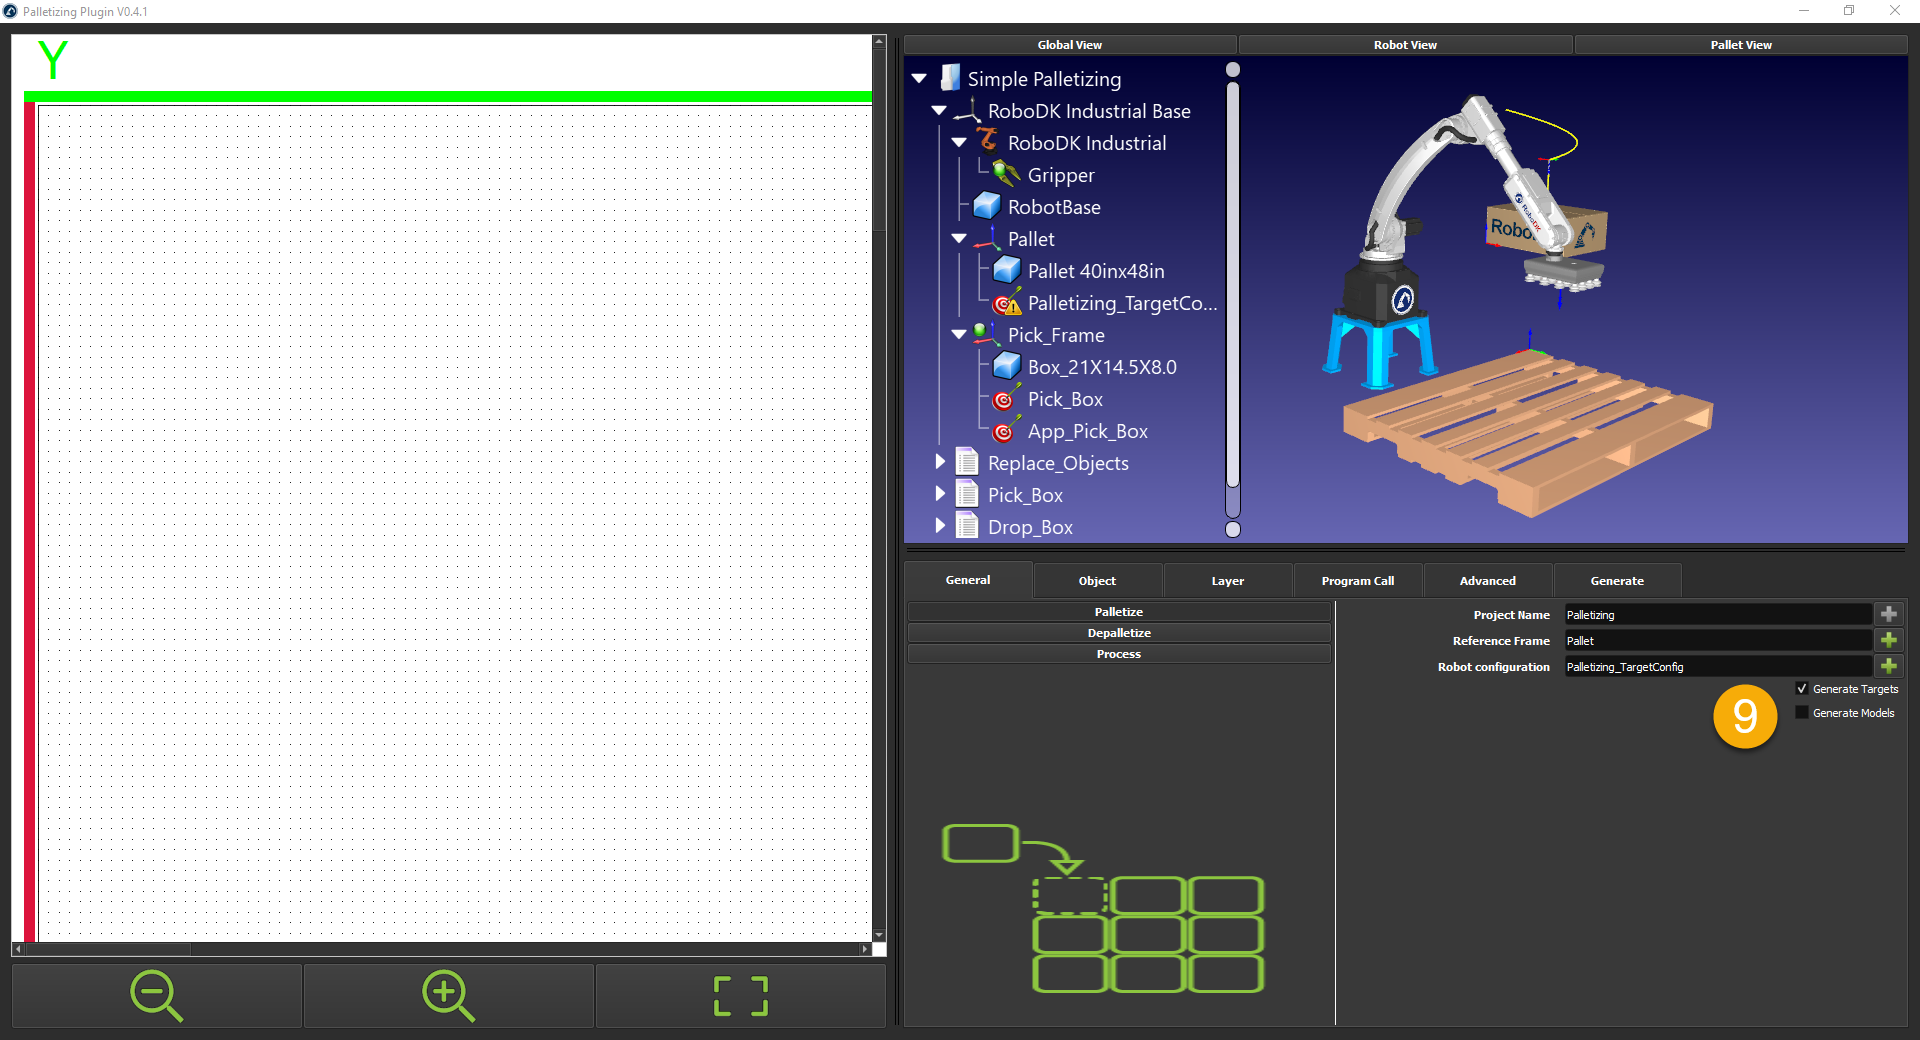Expand the Replace_Objects program node
This screenshot has height=1040, width=1920.
click(x=940, y=462)
